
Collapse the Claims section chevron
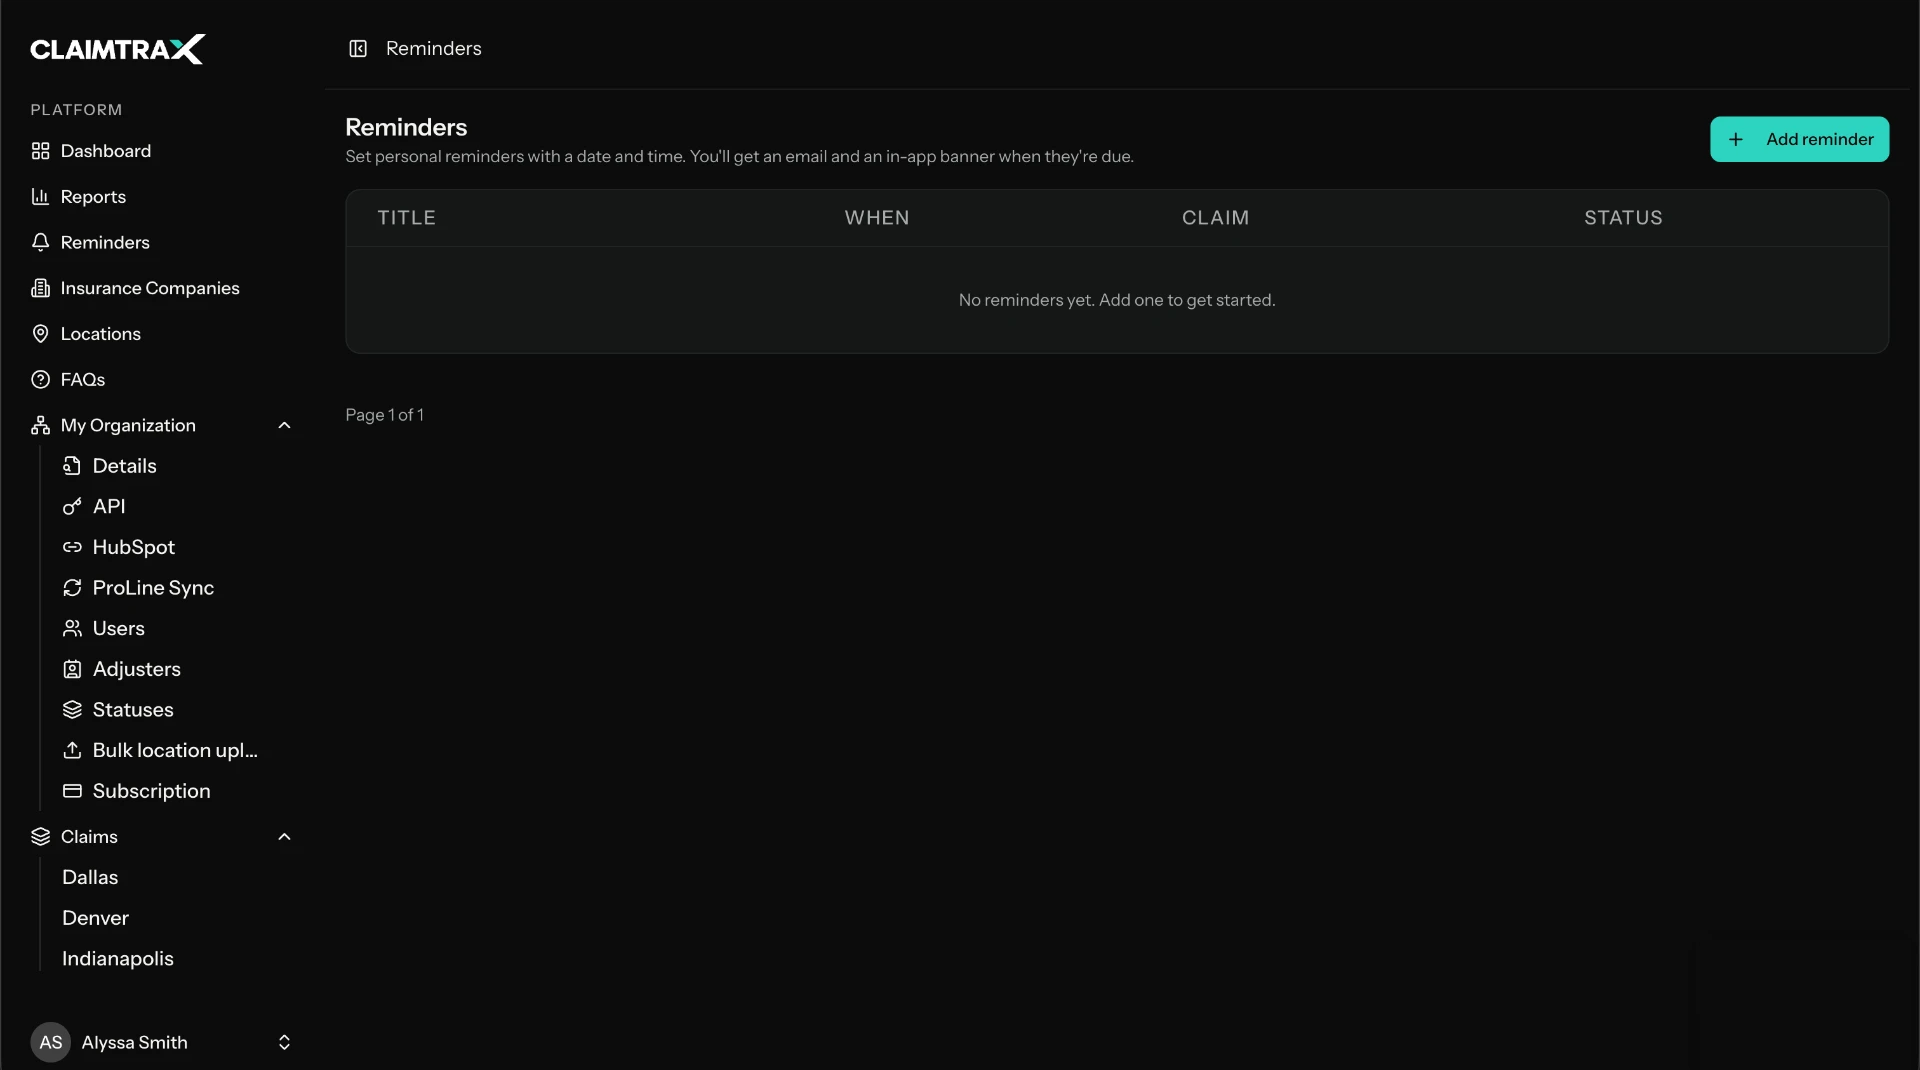pyautogui.click(x=284, y=837)
